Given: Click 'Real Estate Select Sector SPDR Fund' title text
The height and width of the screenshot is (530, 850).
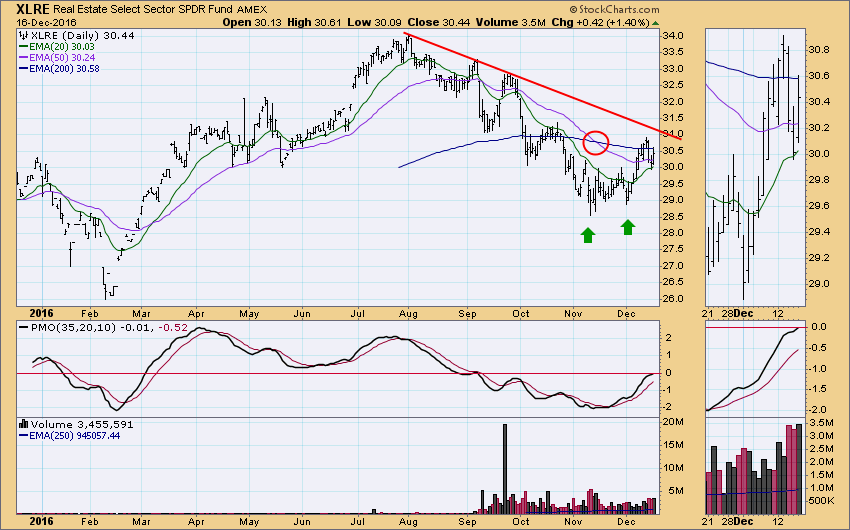Looking at the screenshot, I should click(144, 10).
